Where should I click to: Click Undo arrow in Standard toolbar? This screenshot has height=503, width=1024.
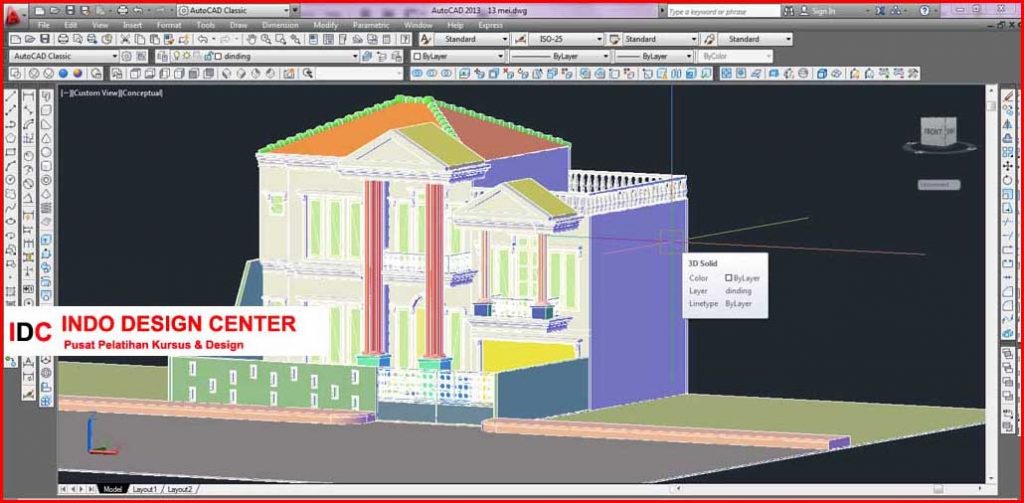[x=202, y=39]
